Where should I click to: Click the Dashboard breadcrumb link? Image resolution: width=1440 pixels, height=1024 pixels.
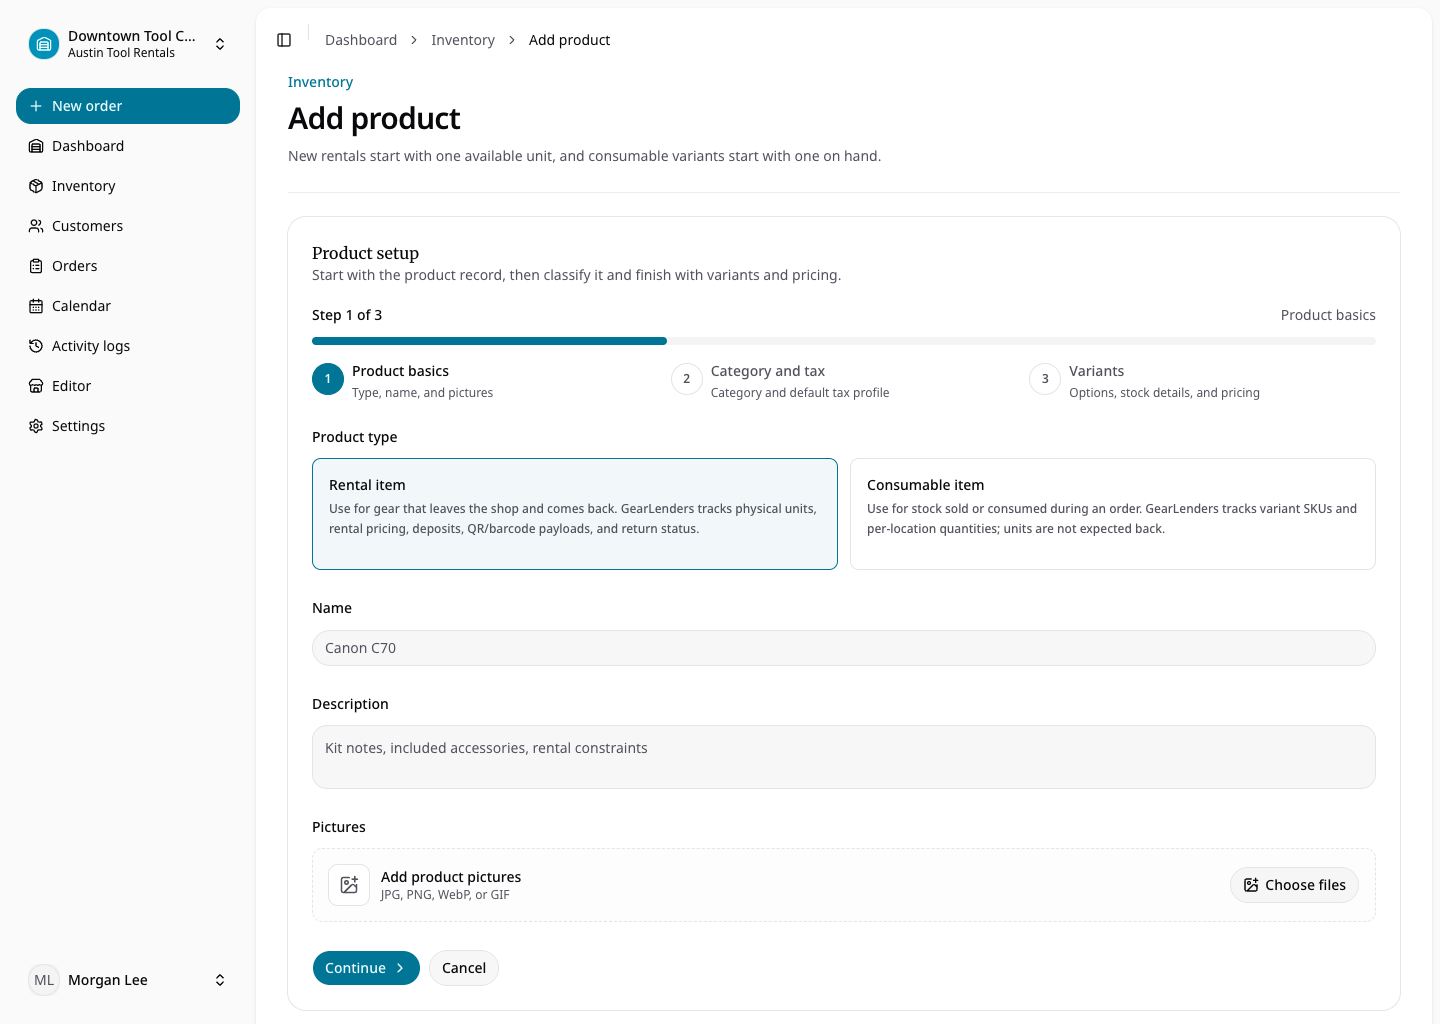[x=361, y=40]
